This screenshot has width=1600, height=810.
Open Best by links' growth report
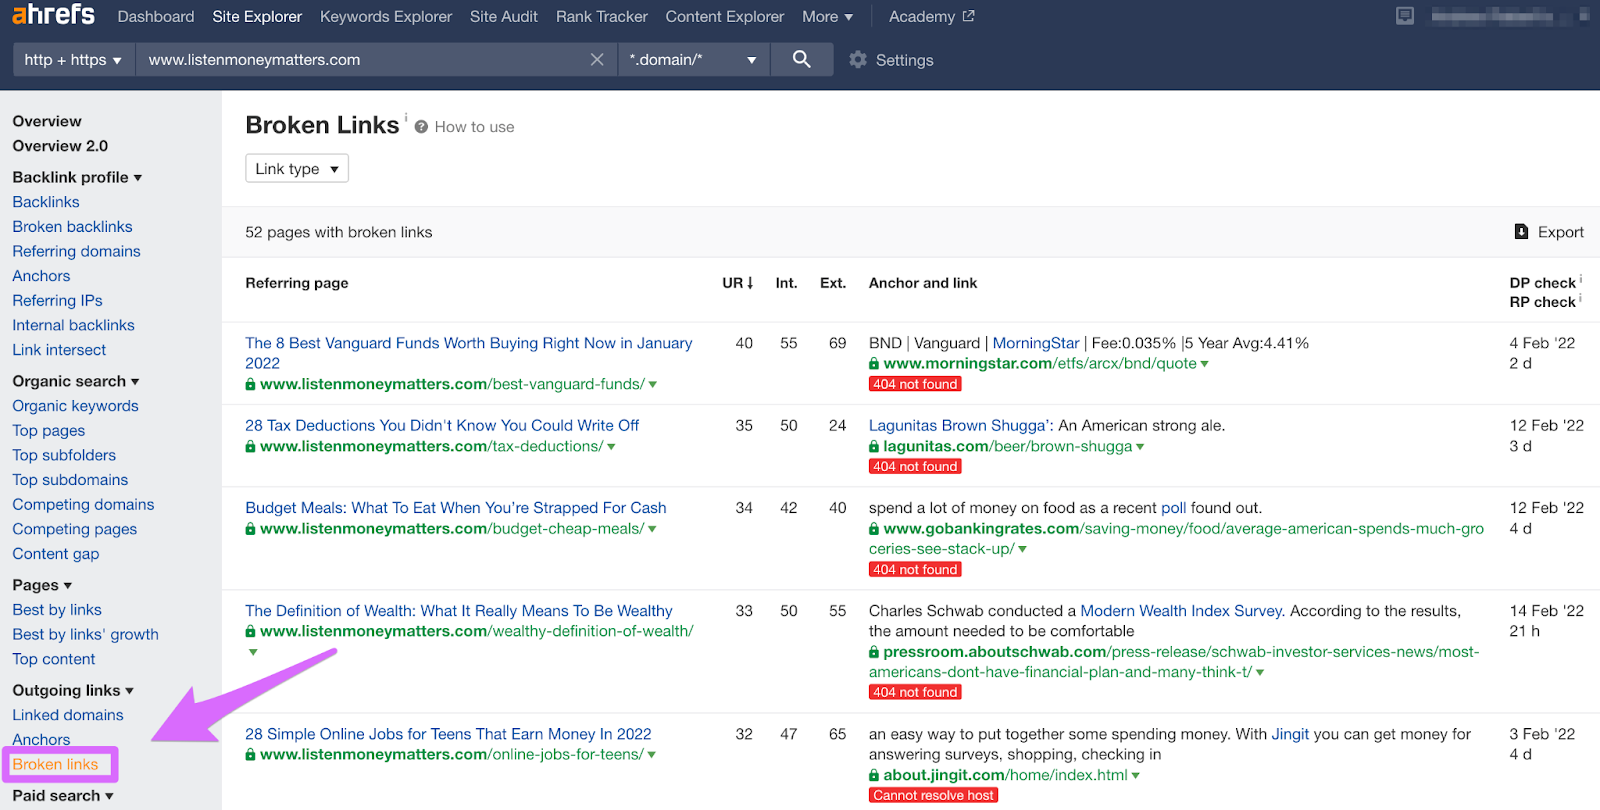85,635
